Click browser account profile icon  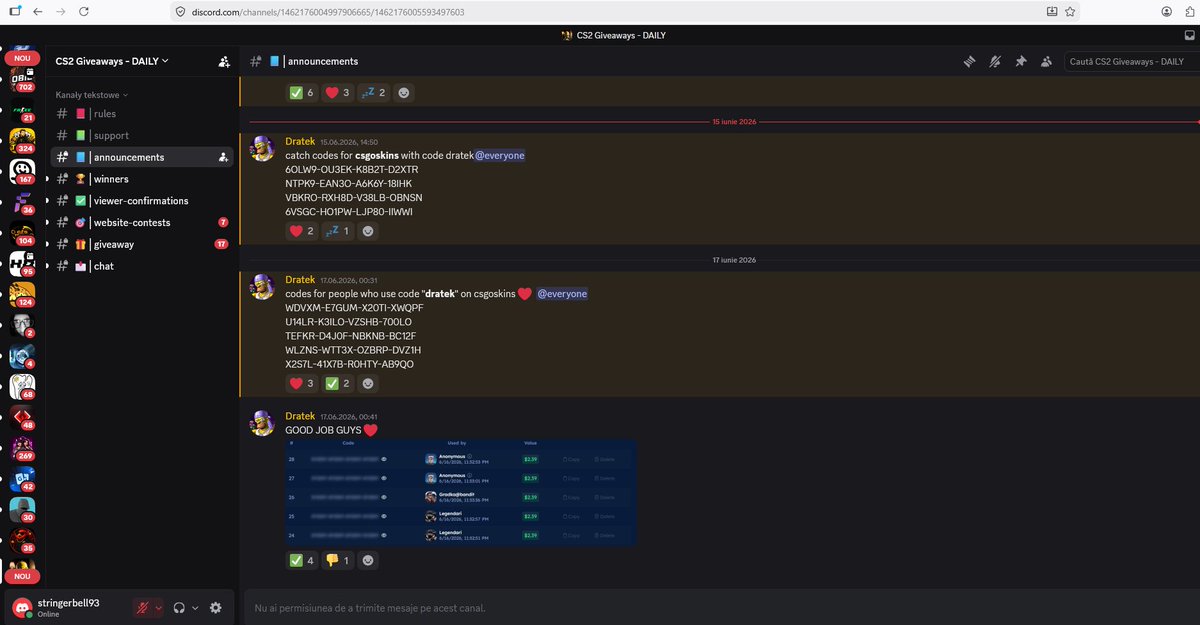pos(1166,12)
